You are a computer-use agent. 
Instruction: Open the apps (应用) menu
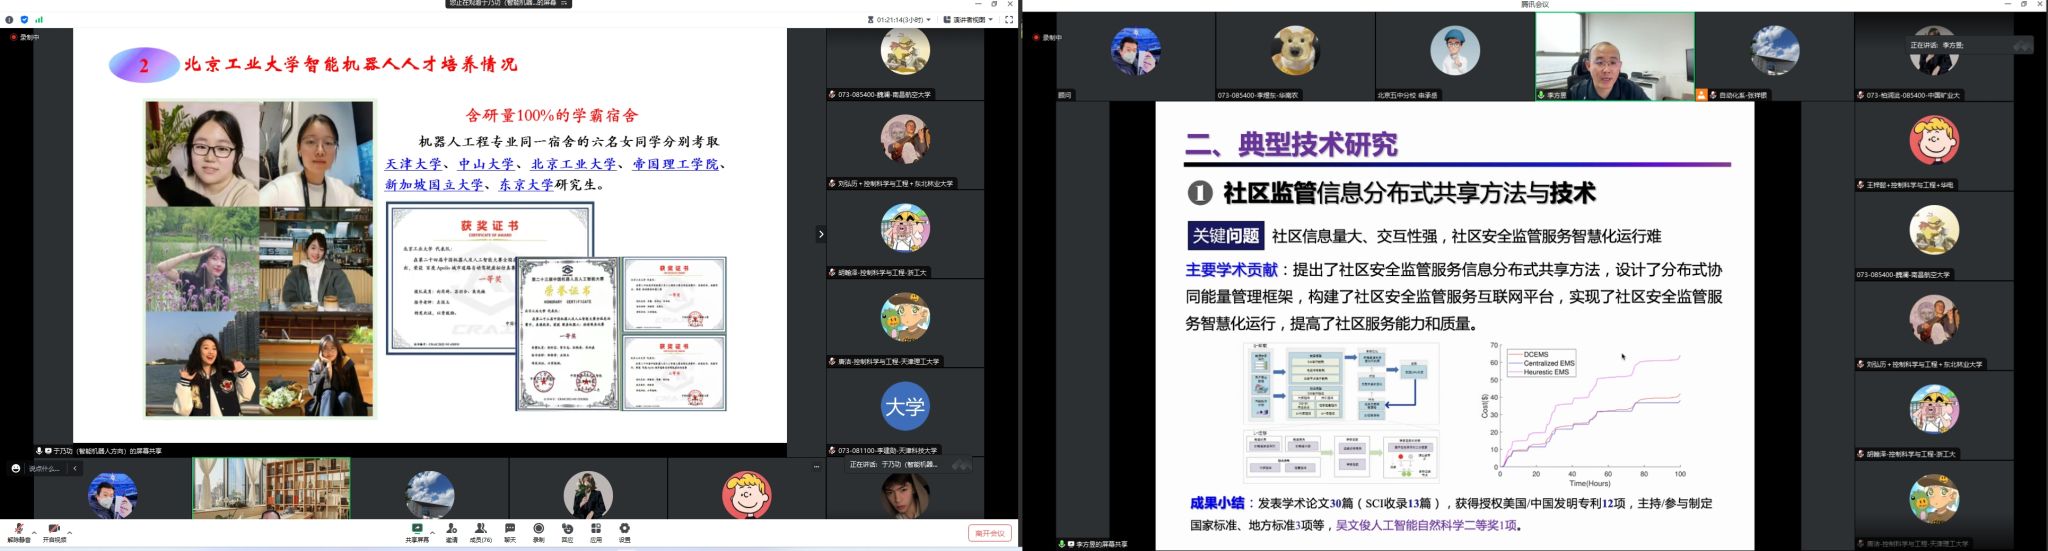click(596, 529)
